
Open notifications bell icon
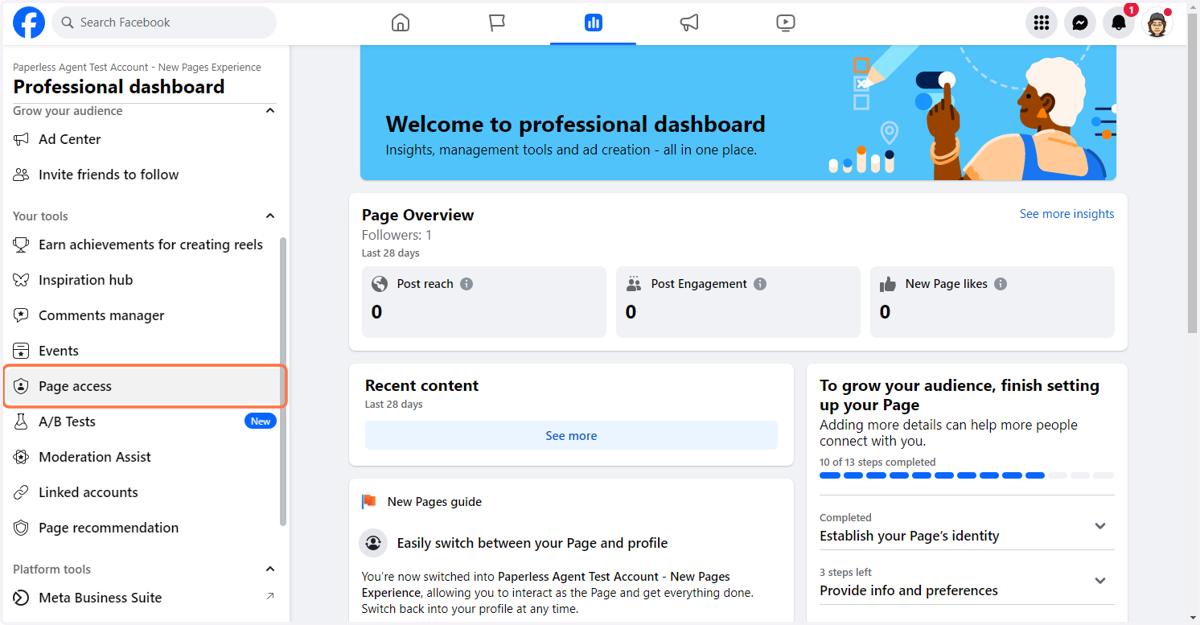coord(1118,23)
